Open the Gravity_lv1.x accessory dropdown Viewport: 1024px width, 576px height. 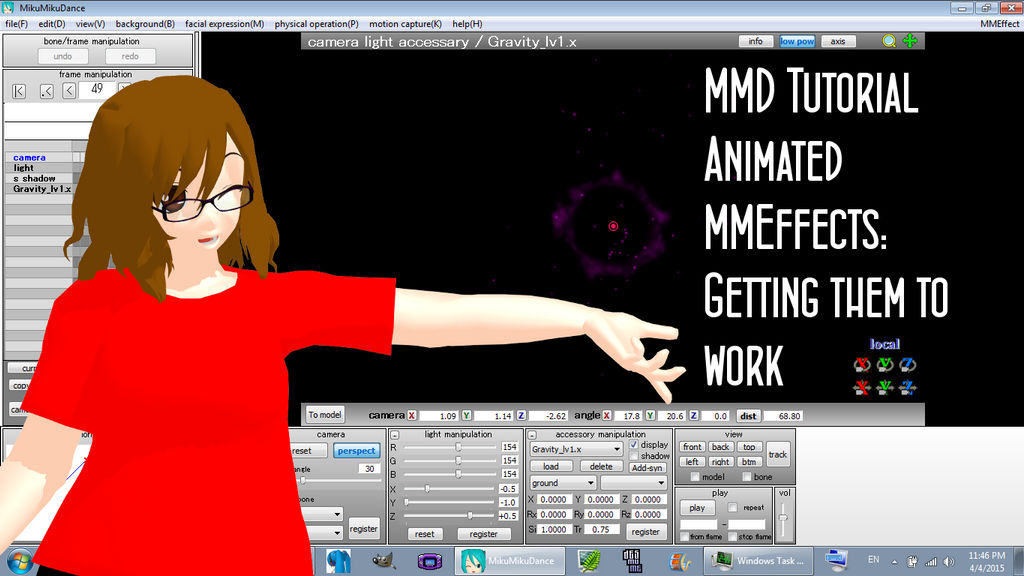coord(576,449)
